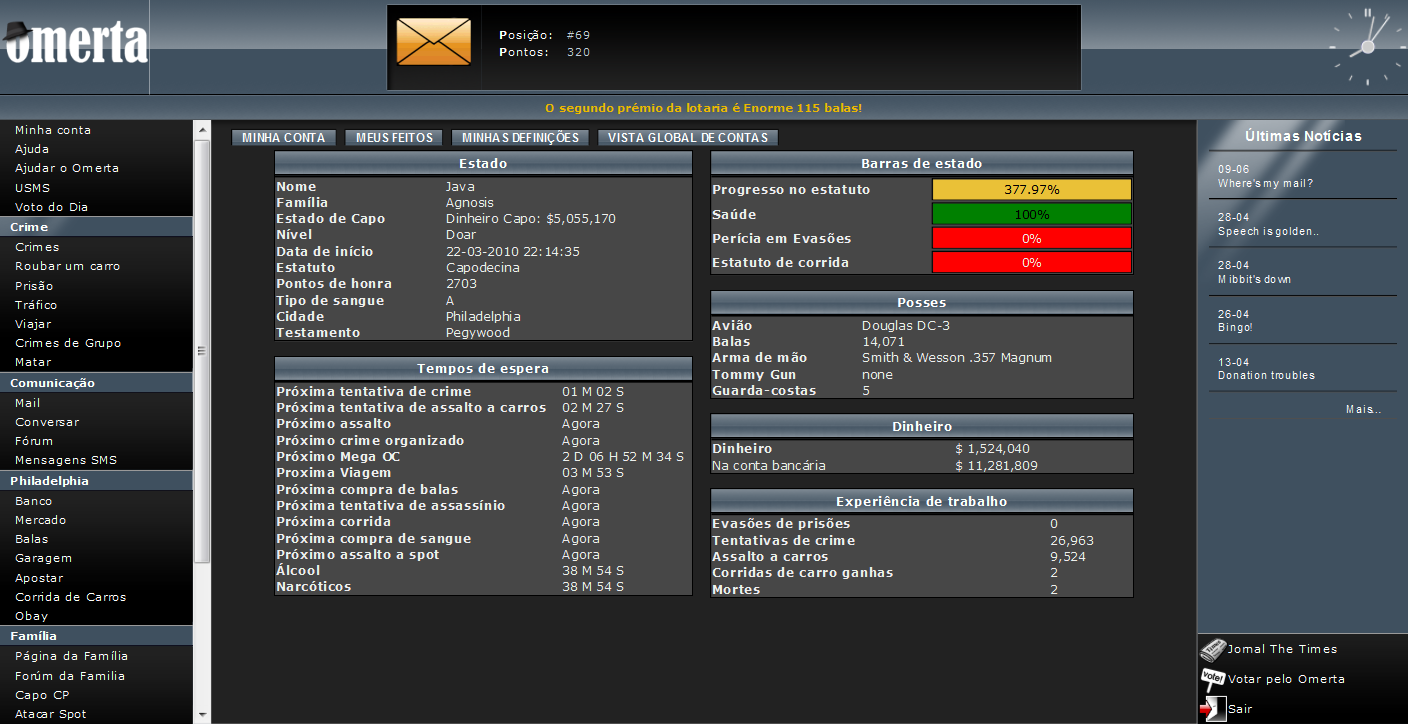Open Mail under Comunicação
1408x724 pixels.
tap(28, 403)
